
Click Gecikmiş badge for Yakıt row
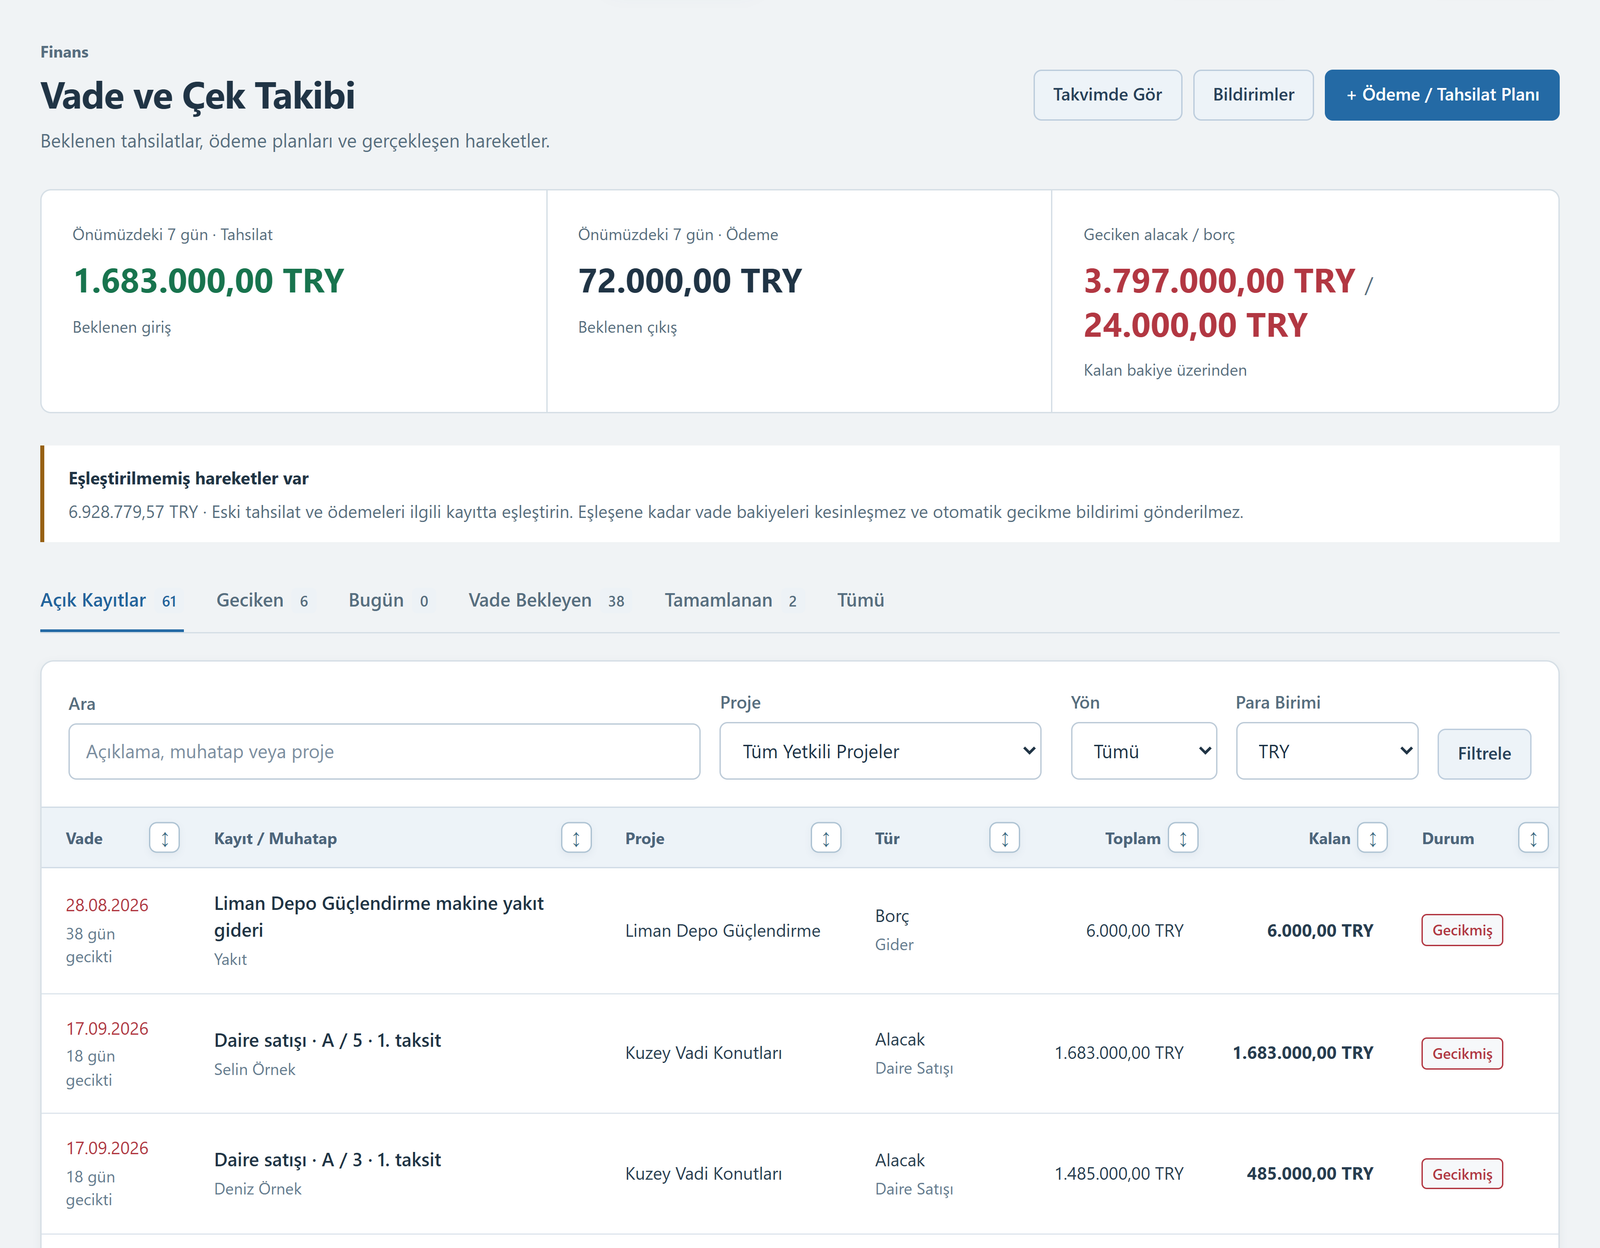[x=1462, y=930]
